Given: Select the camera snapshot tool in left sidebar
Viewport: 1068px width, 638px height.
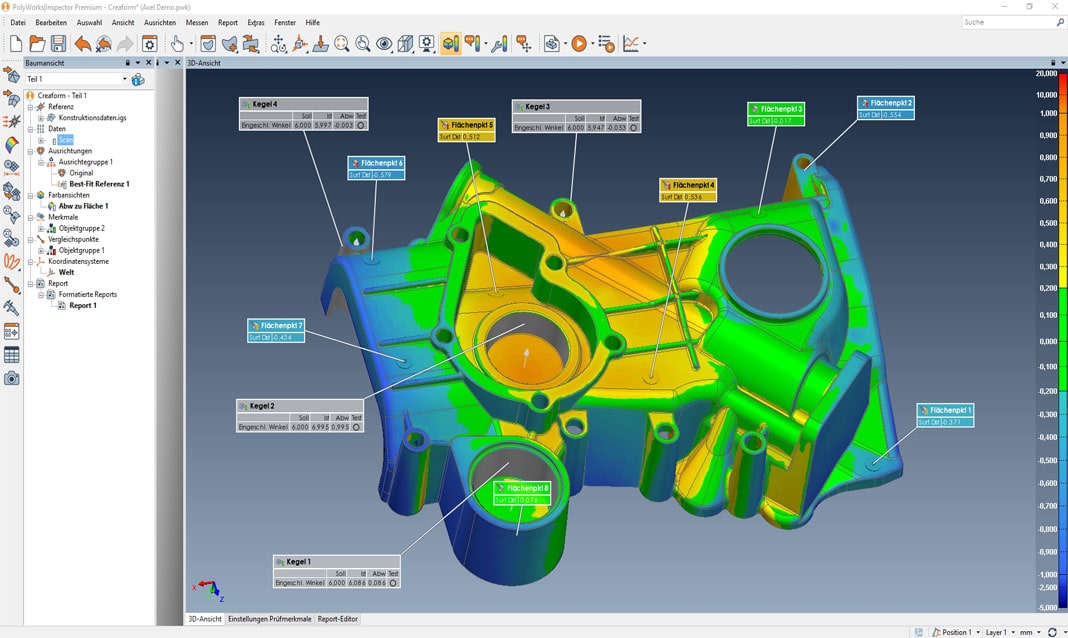Looking at the screenshot, I should (x=12, y=378).
